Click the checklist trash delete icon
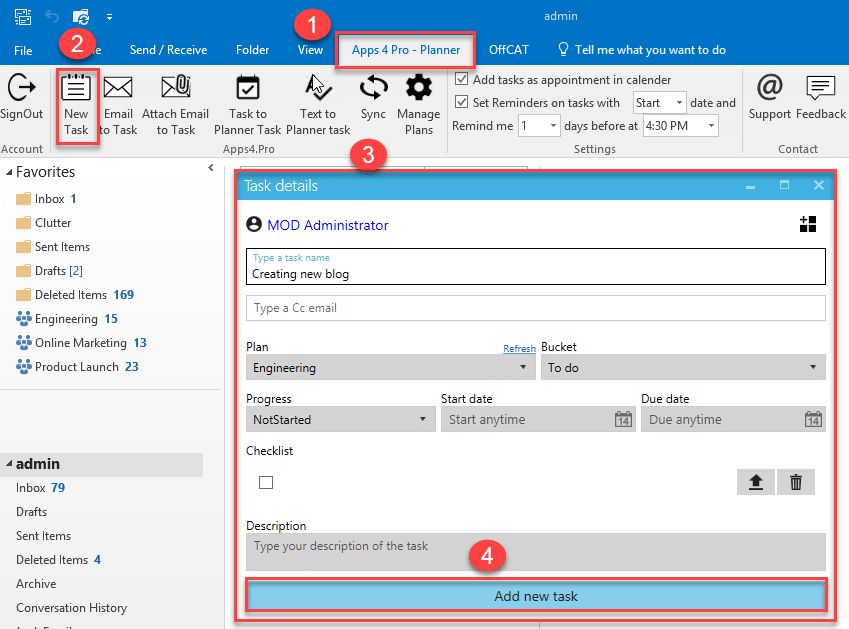The height and width of the screenshot is (629, 849). (795, 482)
